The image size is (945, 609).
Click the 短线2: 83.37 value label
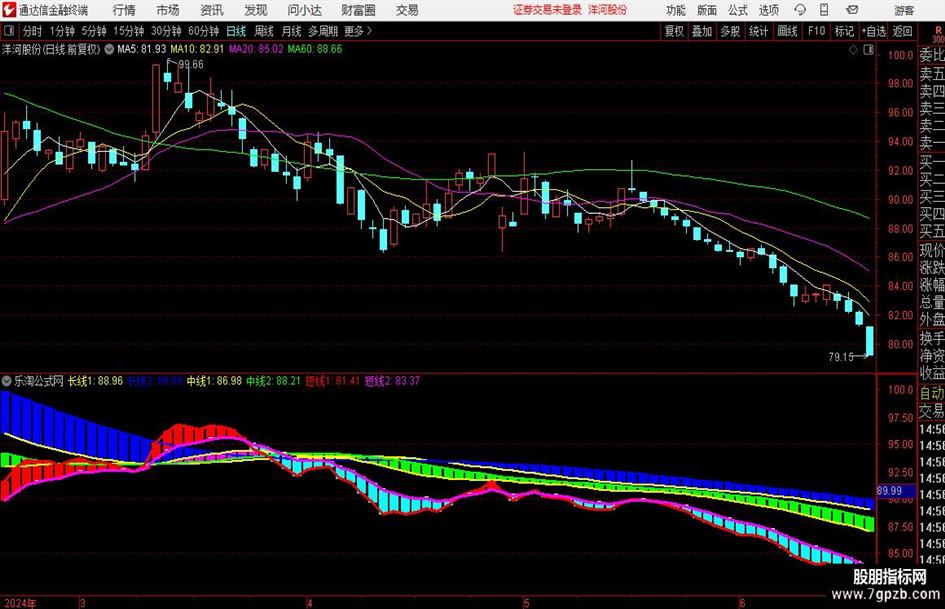392,381
